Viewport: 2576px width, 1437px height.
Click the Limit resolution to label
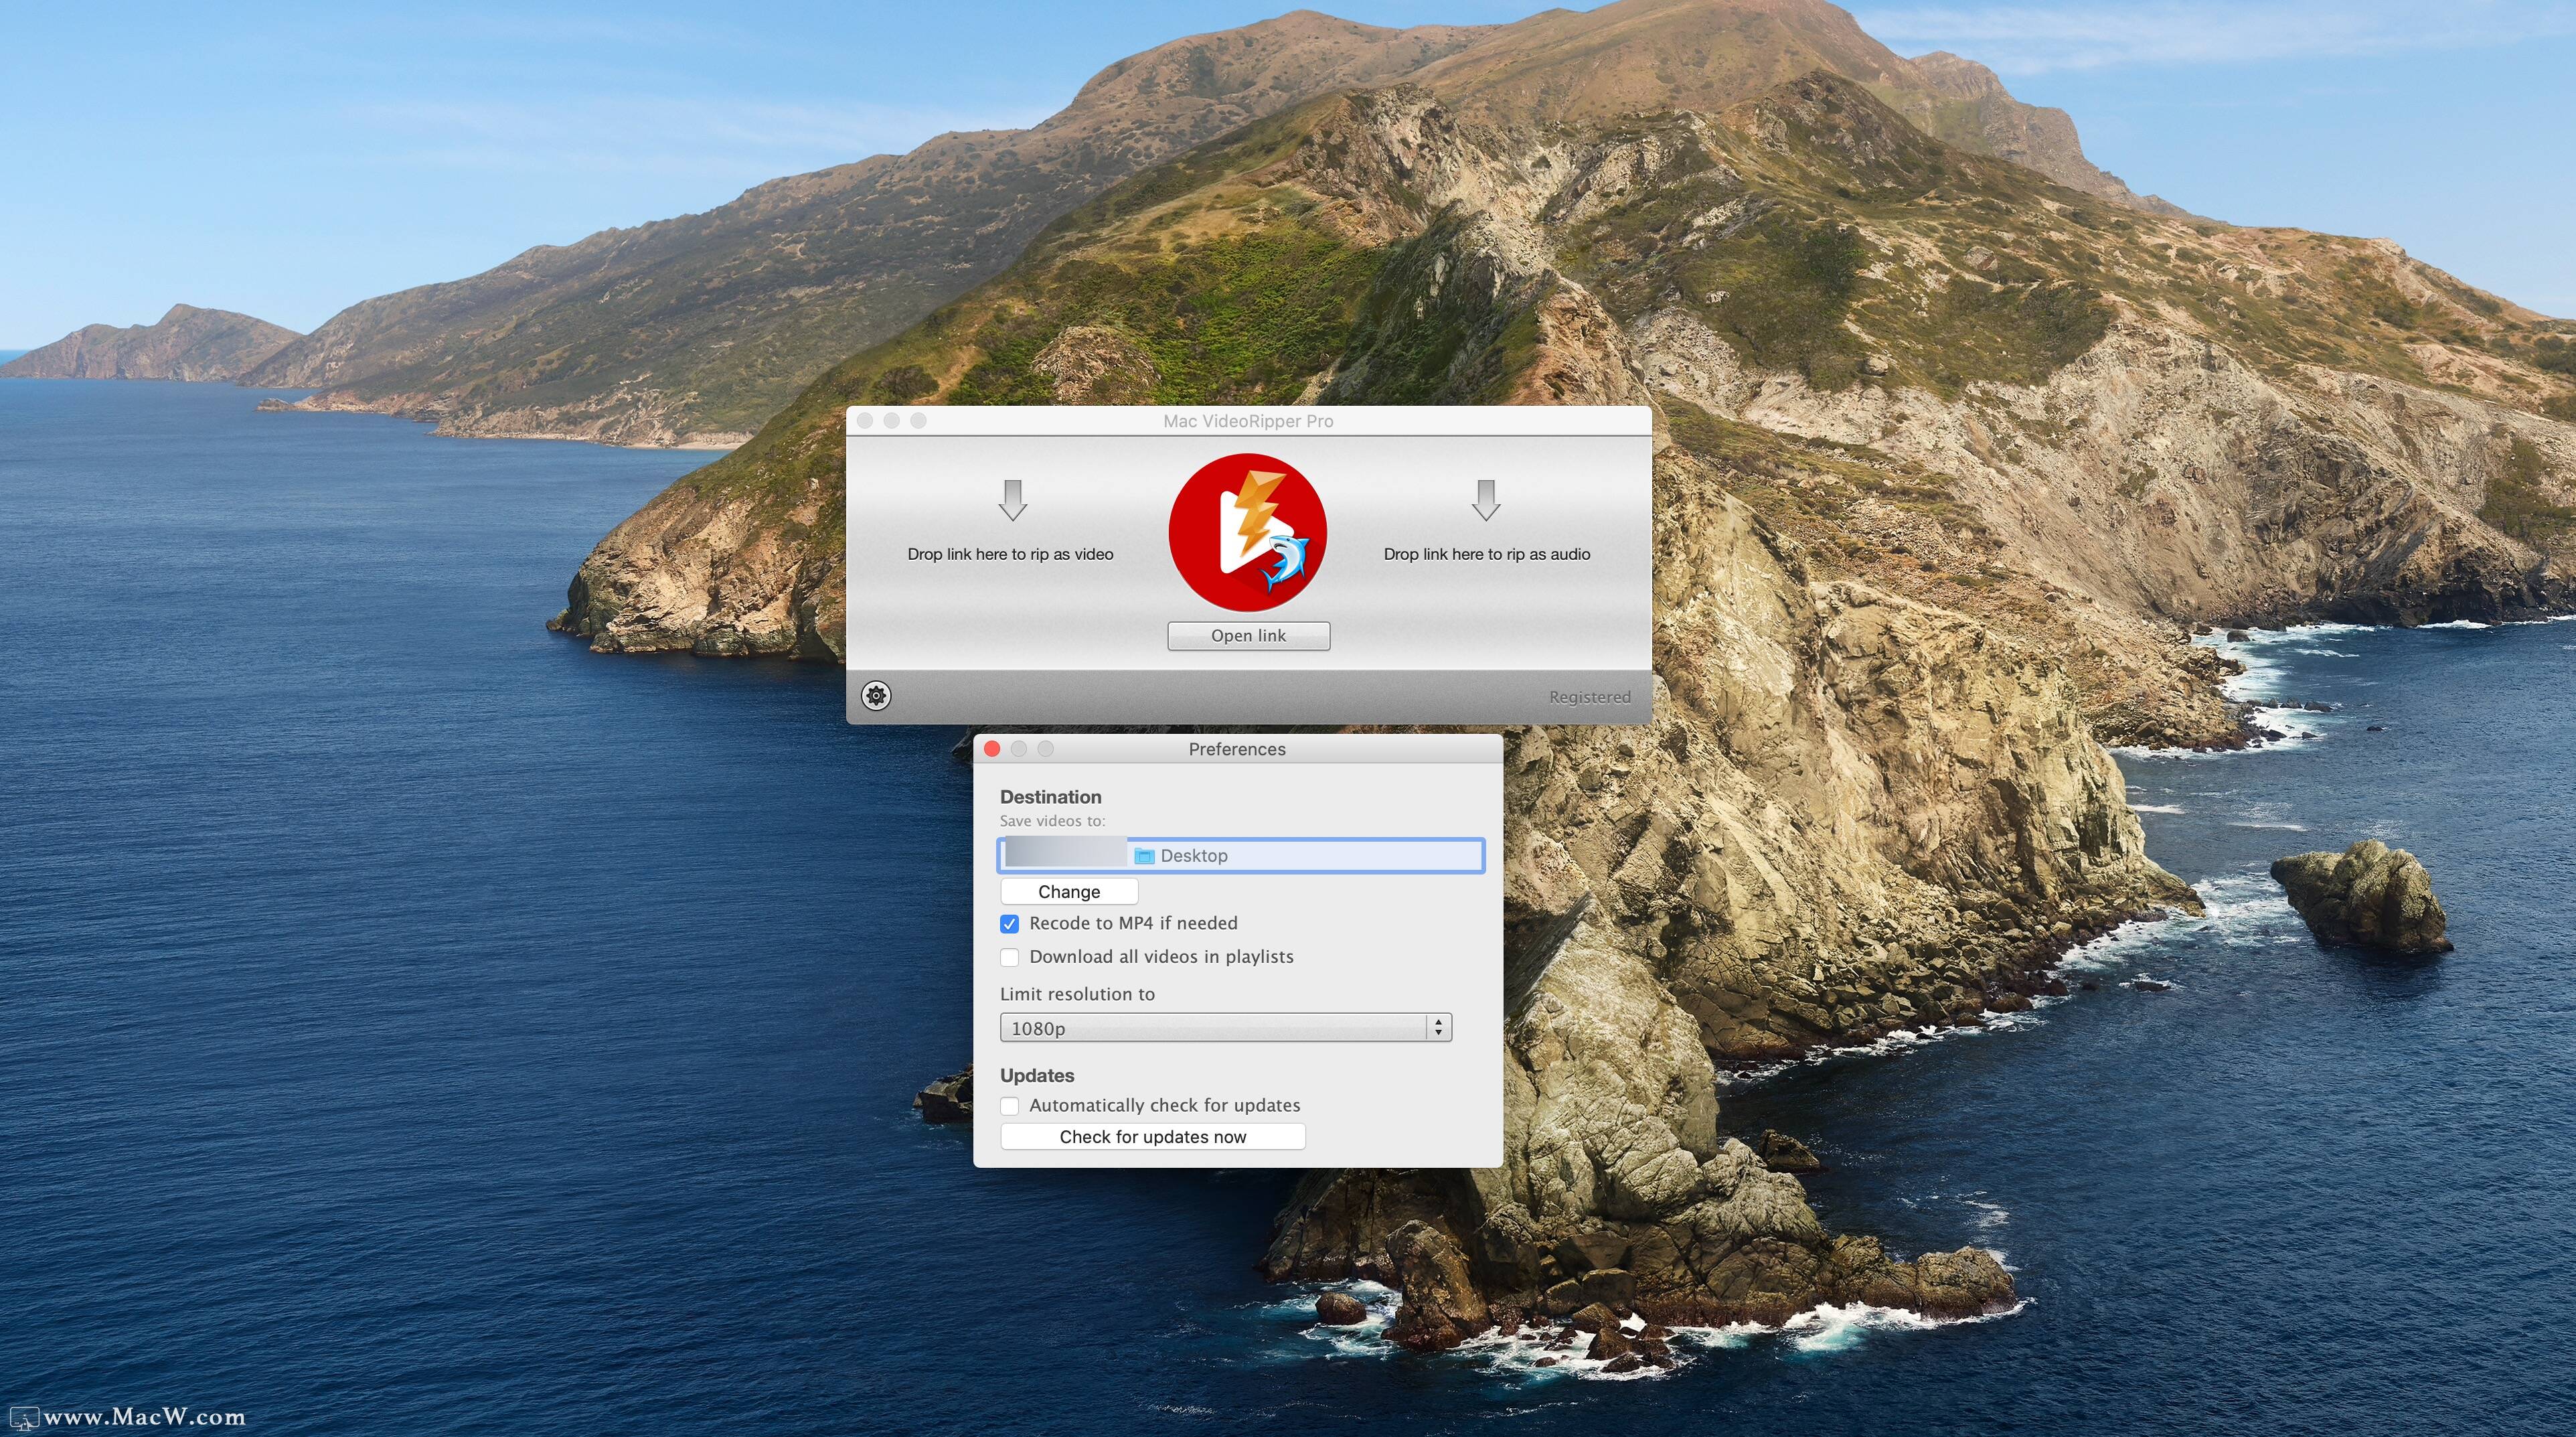(1077, 994)
